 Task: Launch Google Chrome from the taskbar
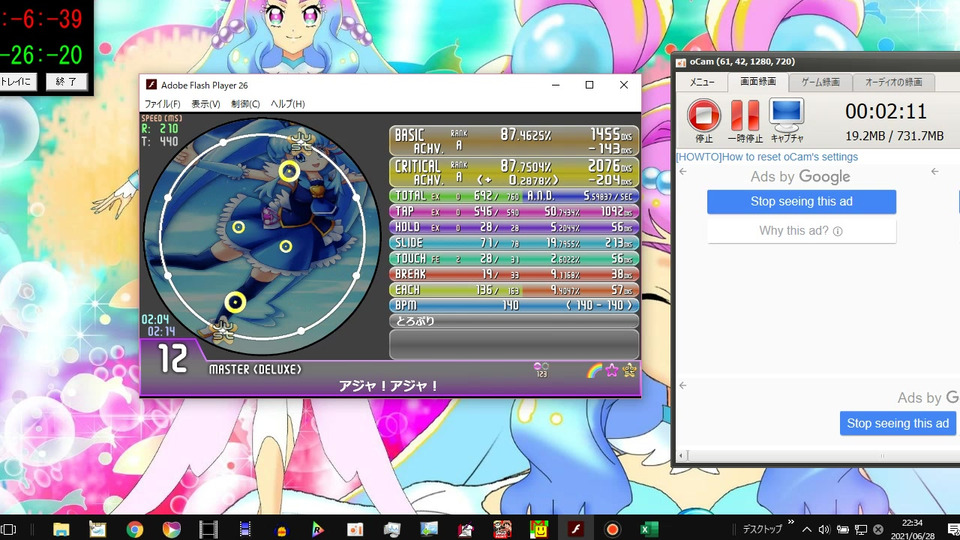coord(135,530)
